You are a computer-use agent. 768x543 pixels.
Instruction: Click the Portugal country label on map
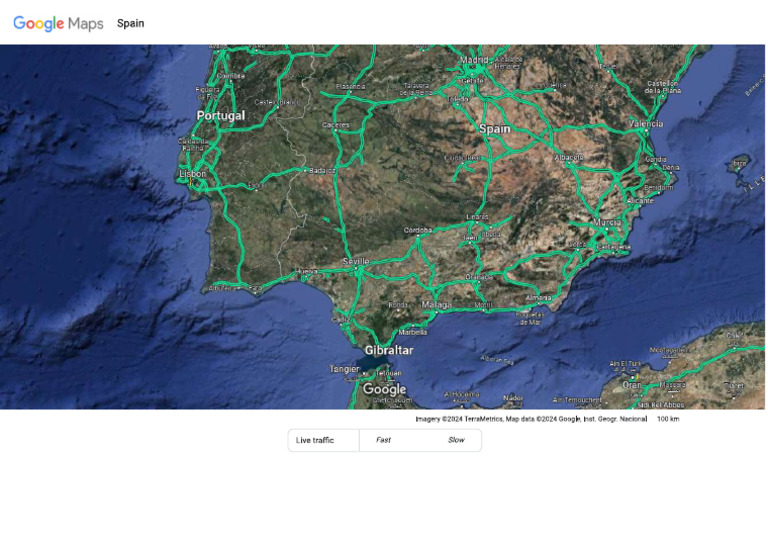(220, 116)
